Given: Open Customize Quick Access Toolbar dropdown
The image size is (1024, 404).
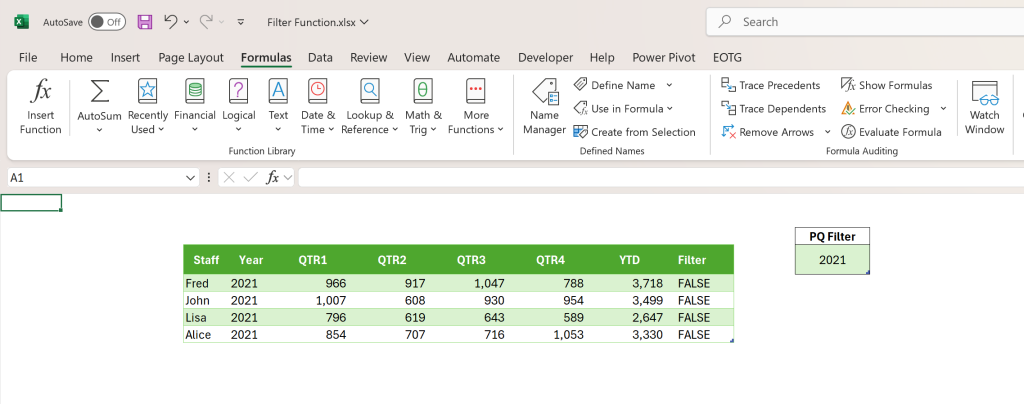Looking at the screenshot, I should (x=241, y=22).
